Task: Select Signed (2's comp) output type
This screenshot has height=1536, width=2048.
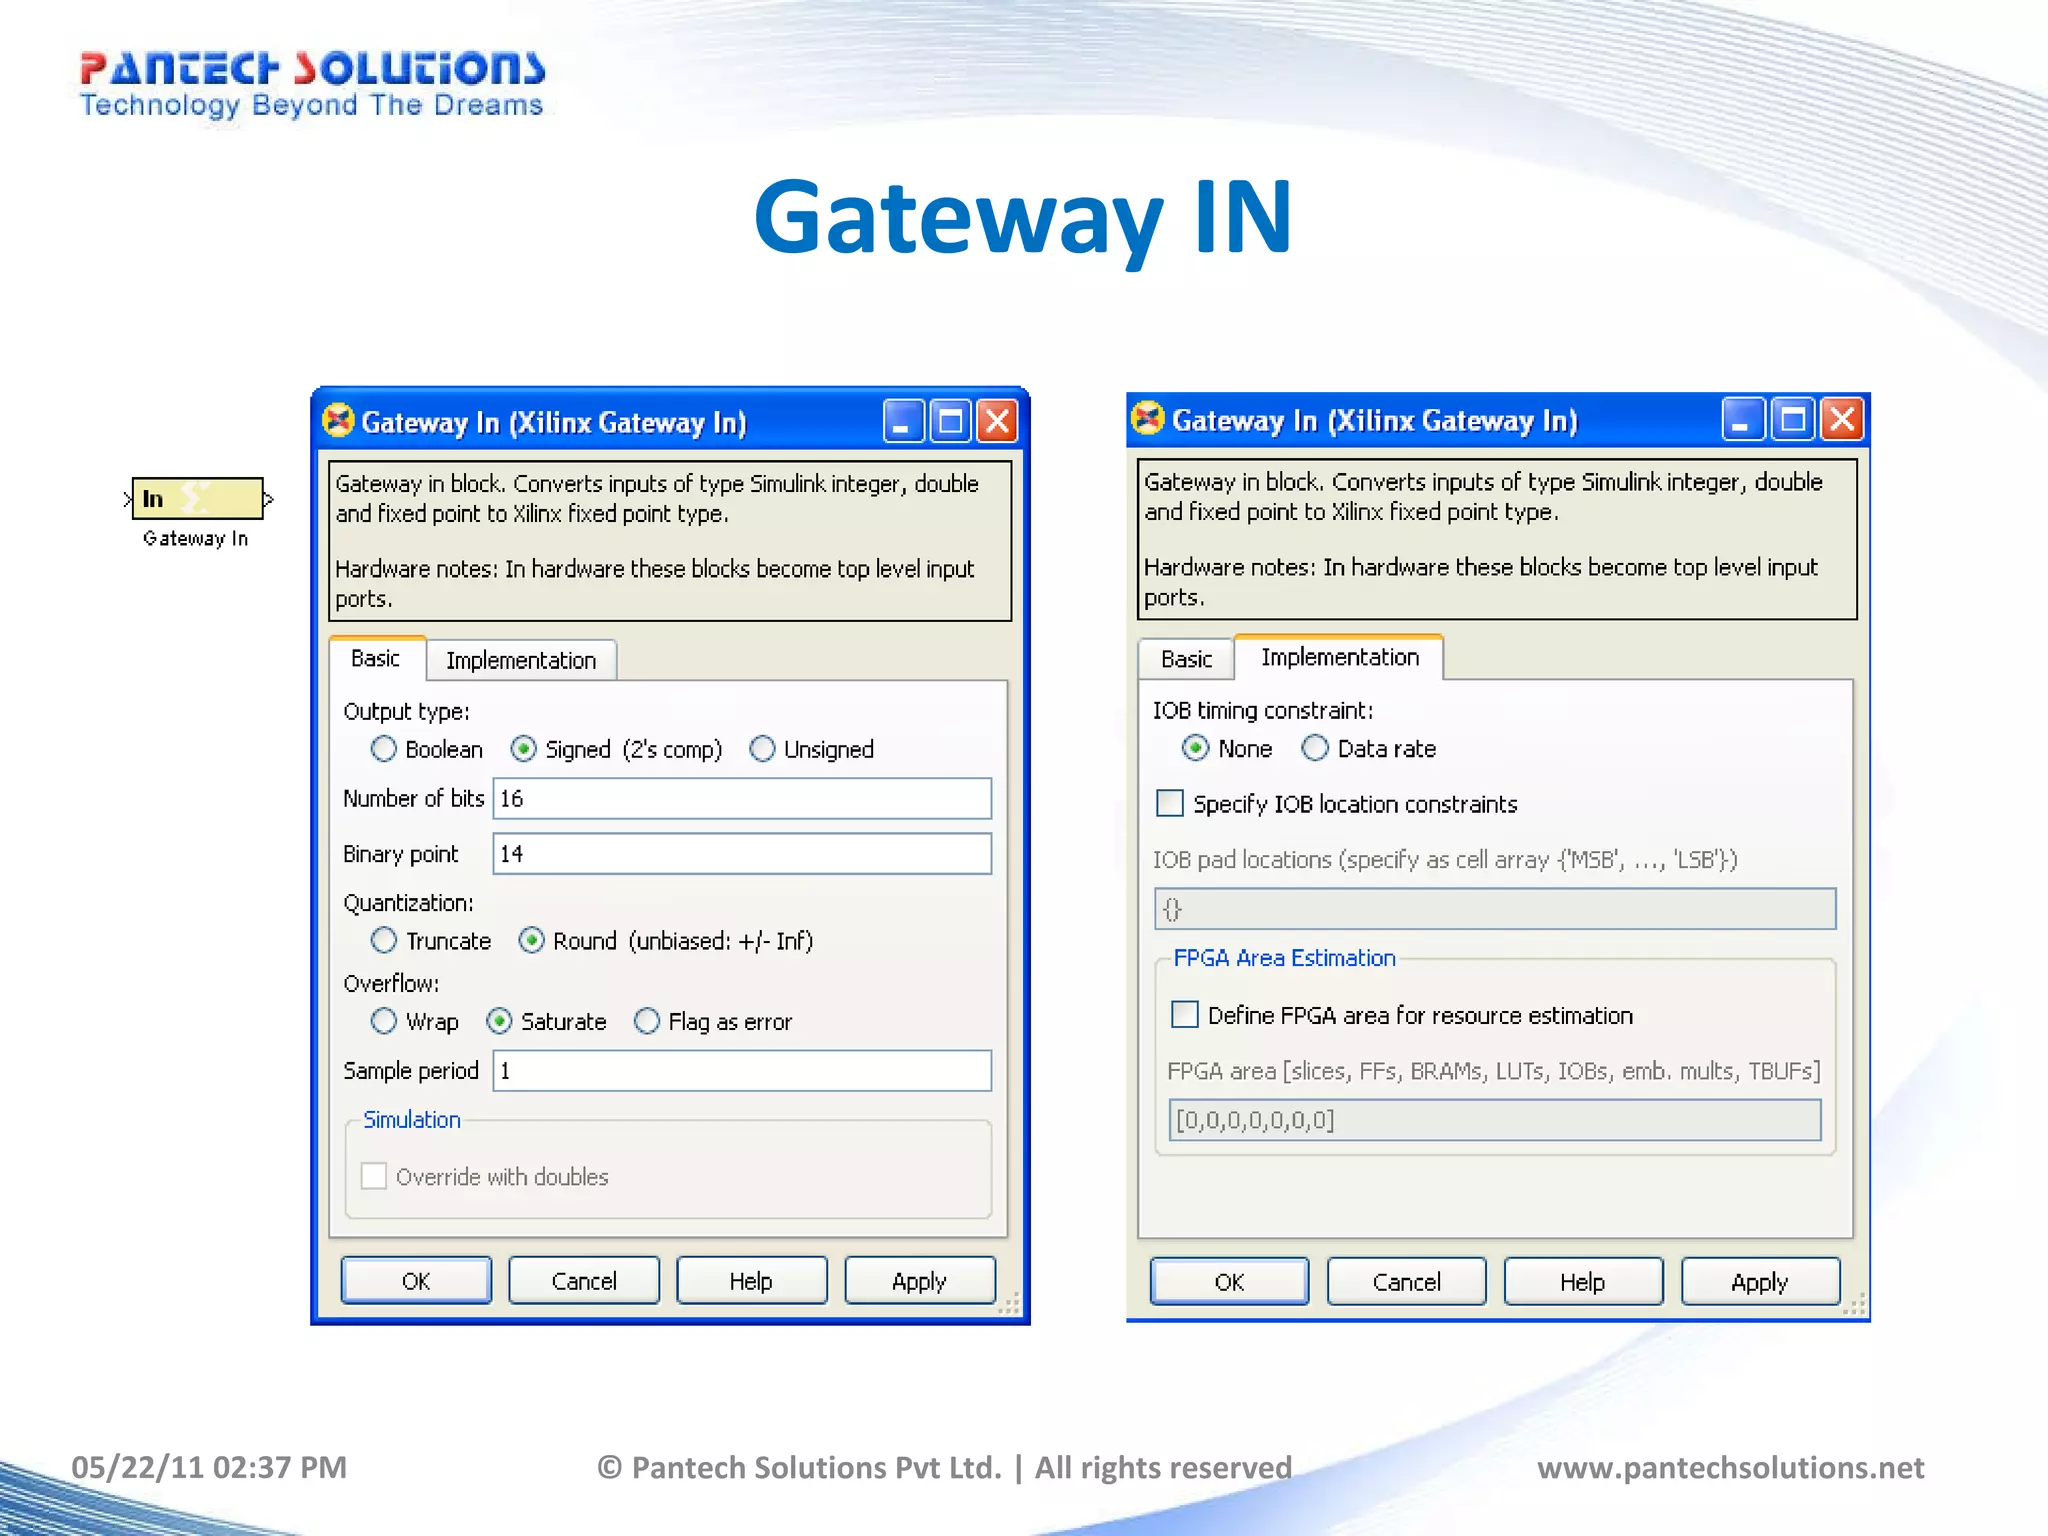Action: tap(523, 749)
